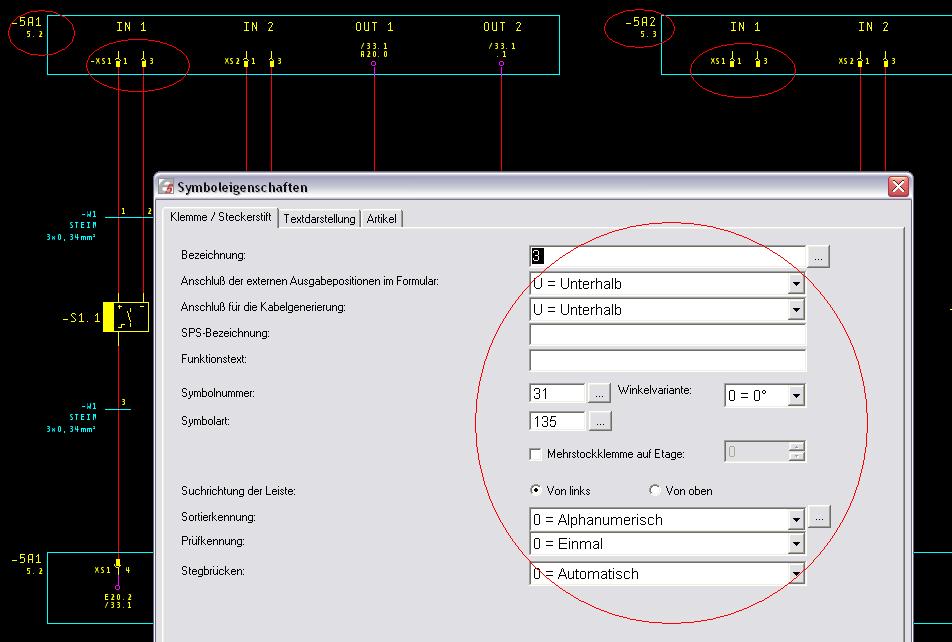
Task: Select the IN 2 label of -5A1
Action: pos(259,27)
